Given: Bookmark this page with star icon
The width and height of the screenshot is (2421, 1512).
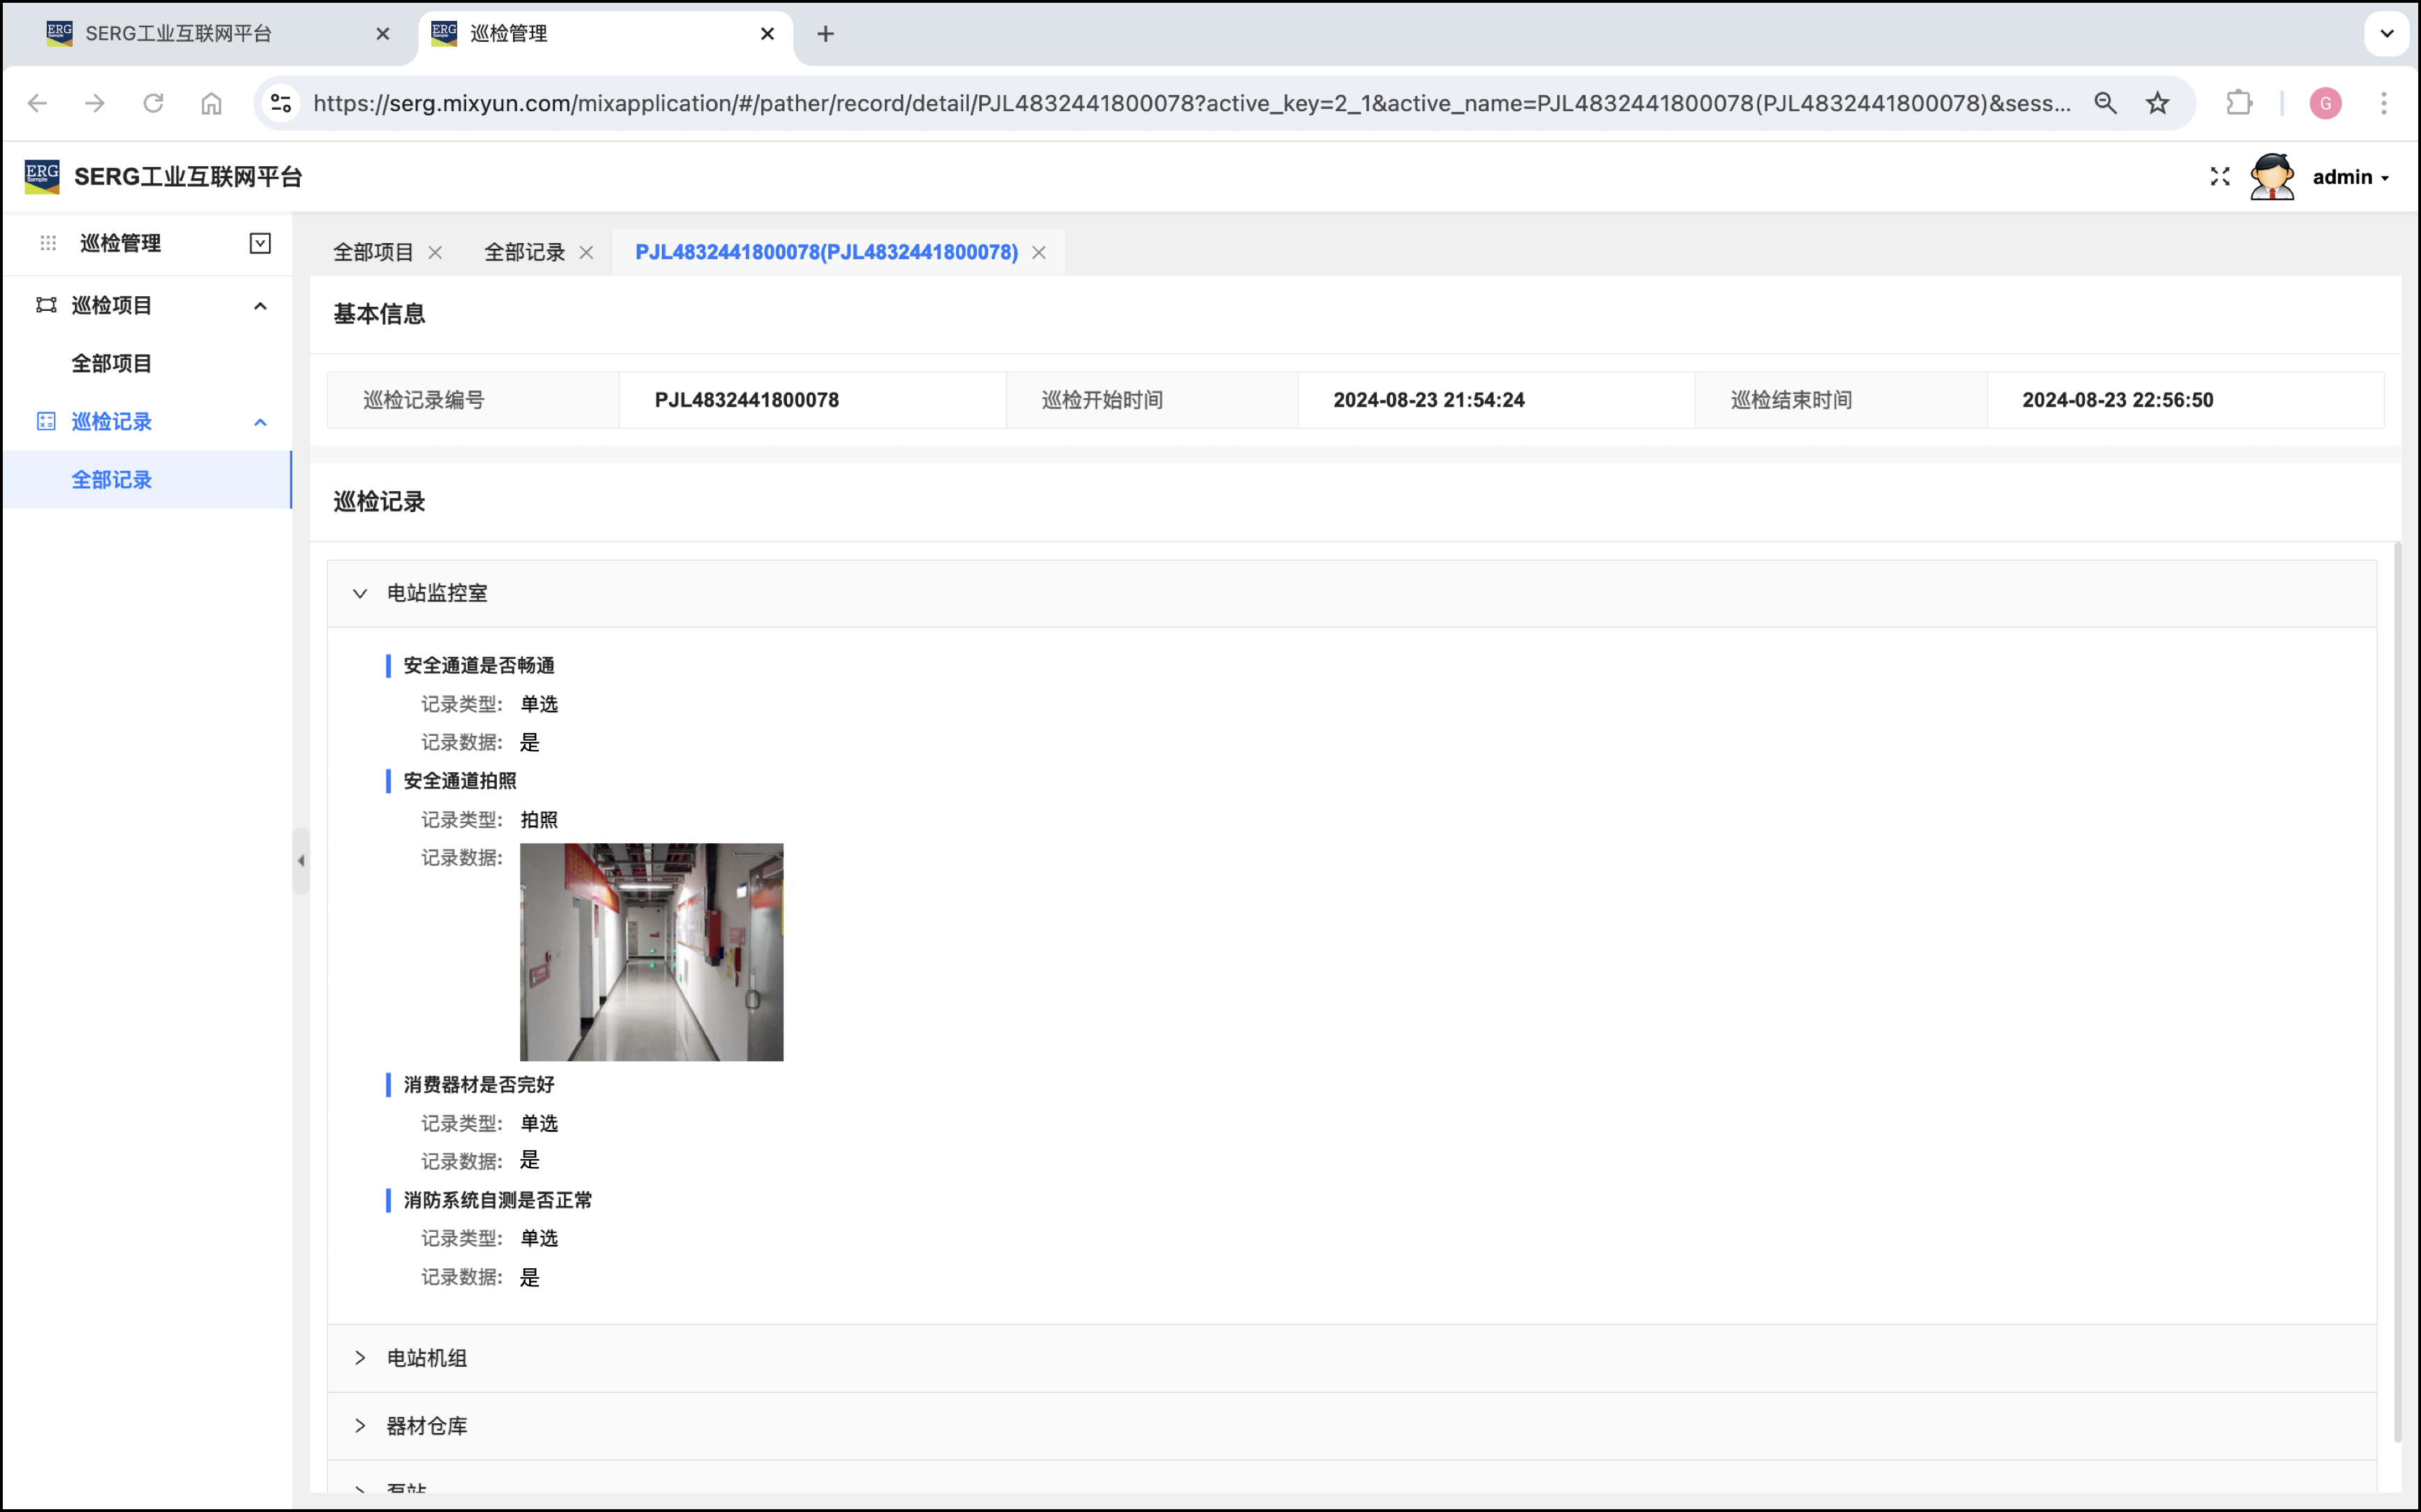Looking at the screenshot, I should point(2158,103).
